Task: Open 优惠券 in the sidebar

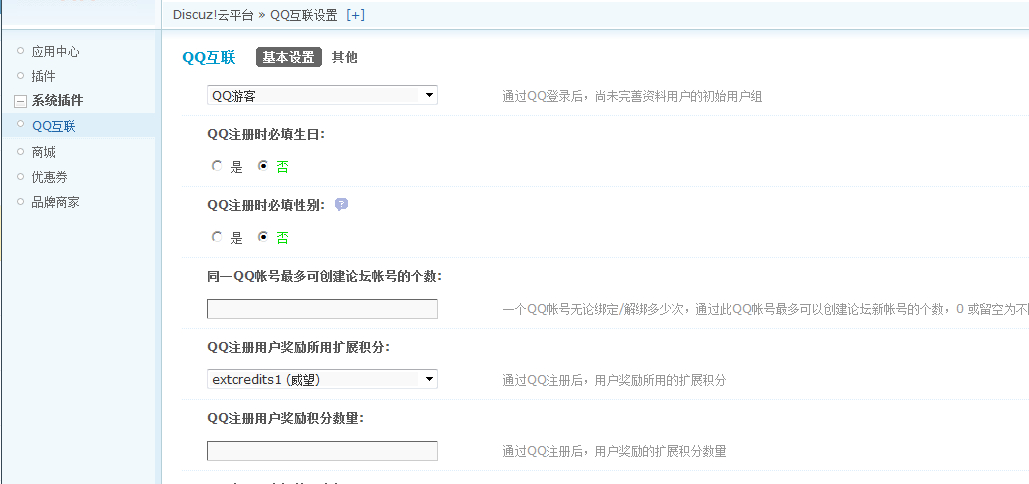Action: click(49, 177)
